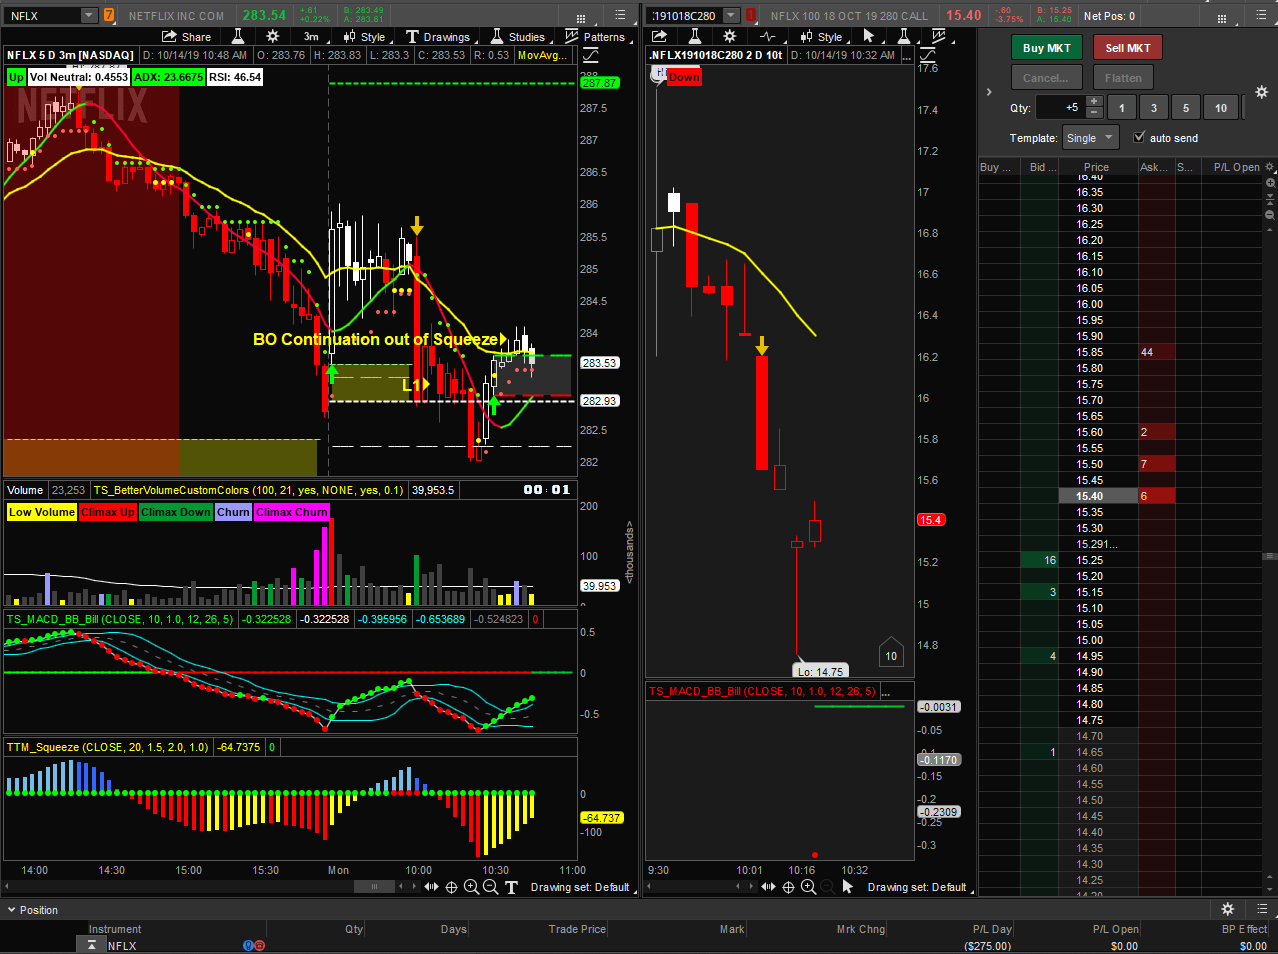
Task: Click the Qty input field showing +5
Action: (1061, 108)
